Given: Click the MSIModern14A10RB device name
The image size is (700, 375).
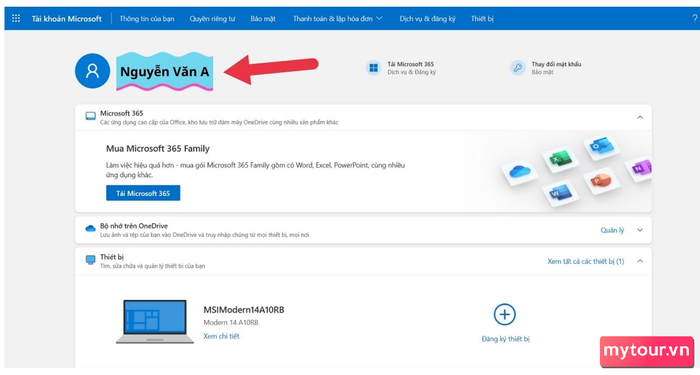Looking at the screenshot, I should [244, 309].
